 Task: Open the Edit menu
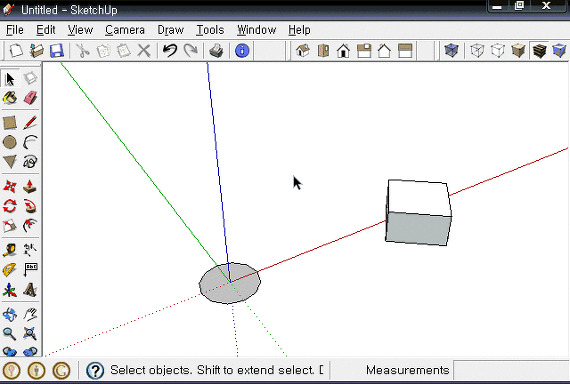[x=46, y=30]
